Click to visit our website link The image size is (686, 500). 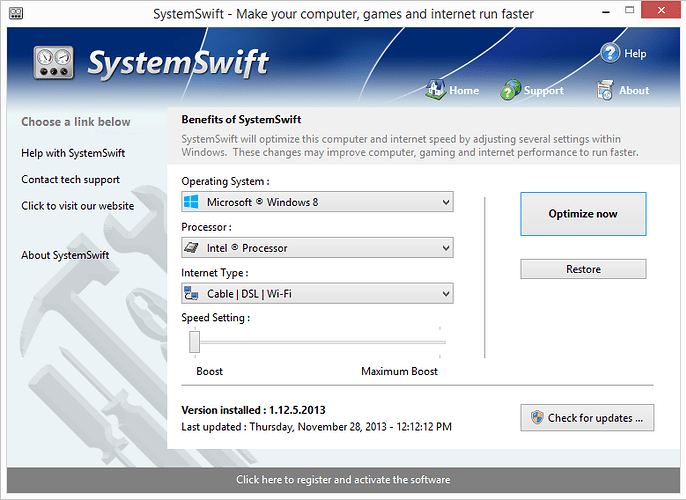pos(77,206)
